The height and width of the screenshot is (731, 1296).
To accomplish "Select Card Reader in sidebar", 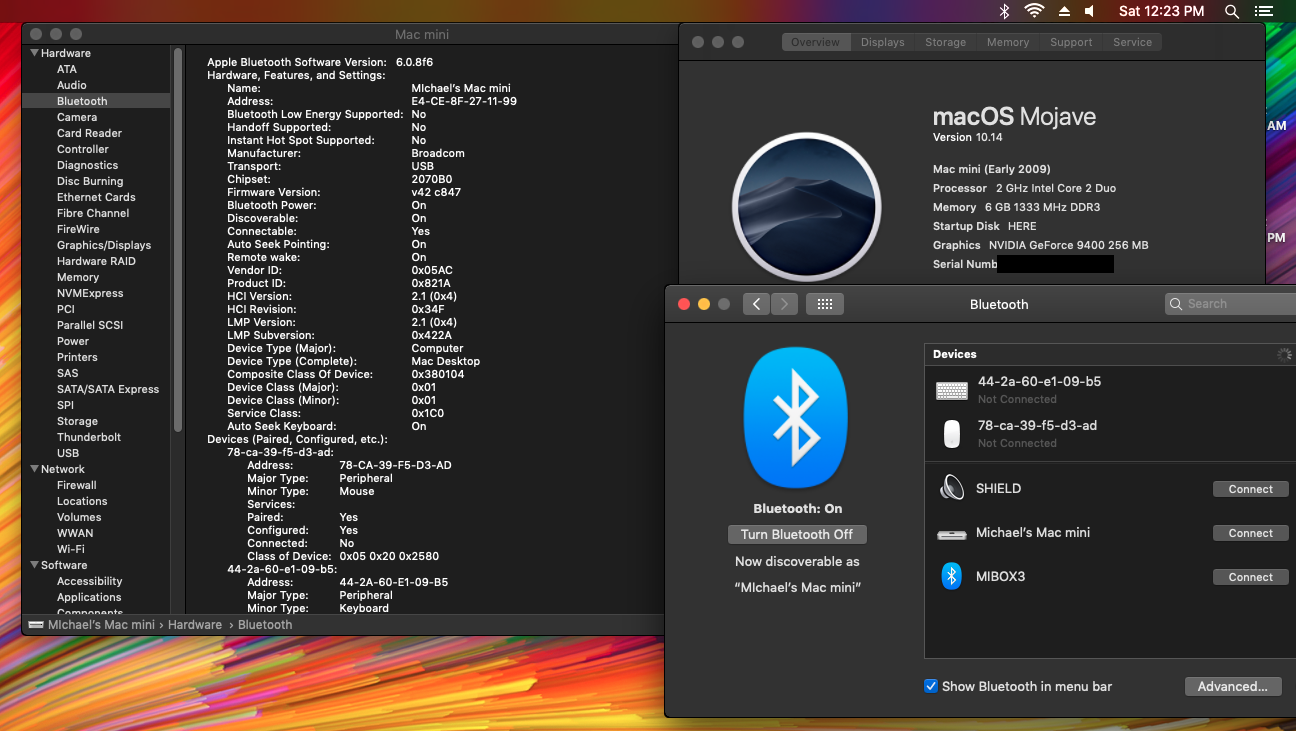I will (x=89, y=133).
